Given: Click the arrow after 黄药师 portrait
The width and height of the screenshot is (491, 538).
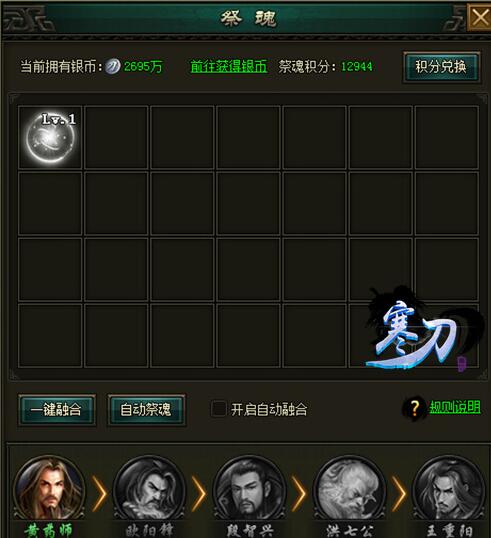Looking at the screenshot, I should click(100, 493).
